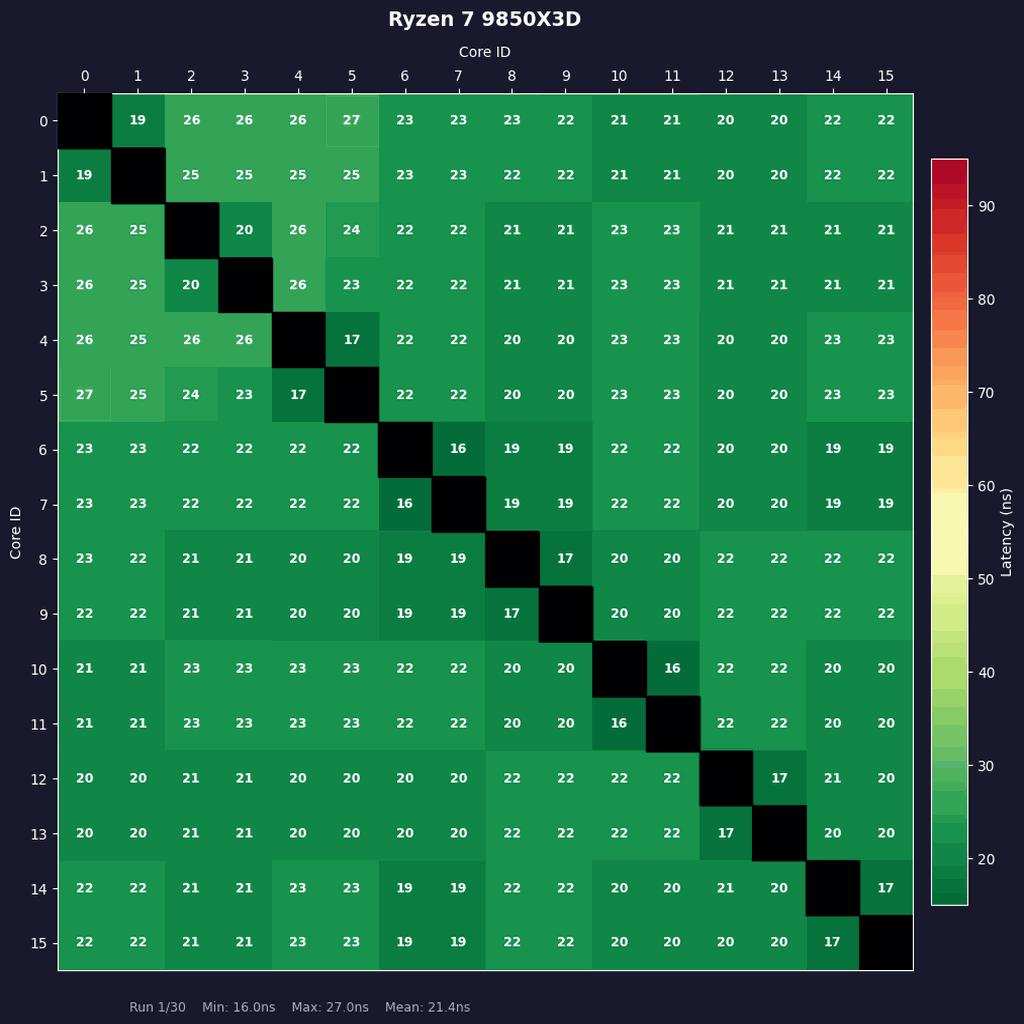This screenshot has width=1024, height=1024.
Task: Click column header "5" on the top axis
Action: (352, 76)
